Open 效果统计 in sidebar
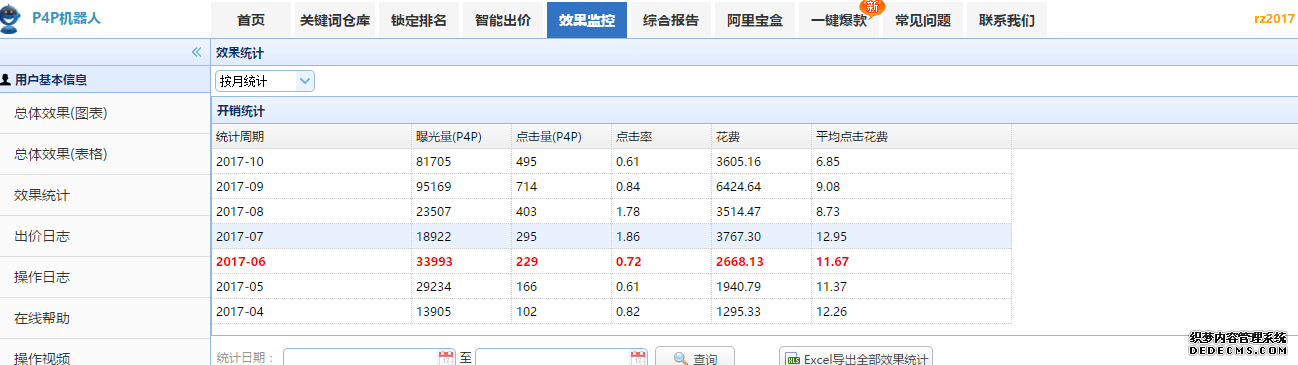The height and width of the screenshot is (365, 1298). [105, 195]
